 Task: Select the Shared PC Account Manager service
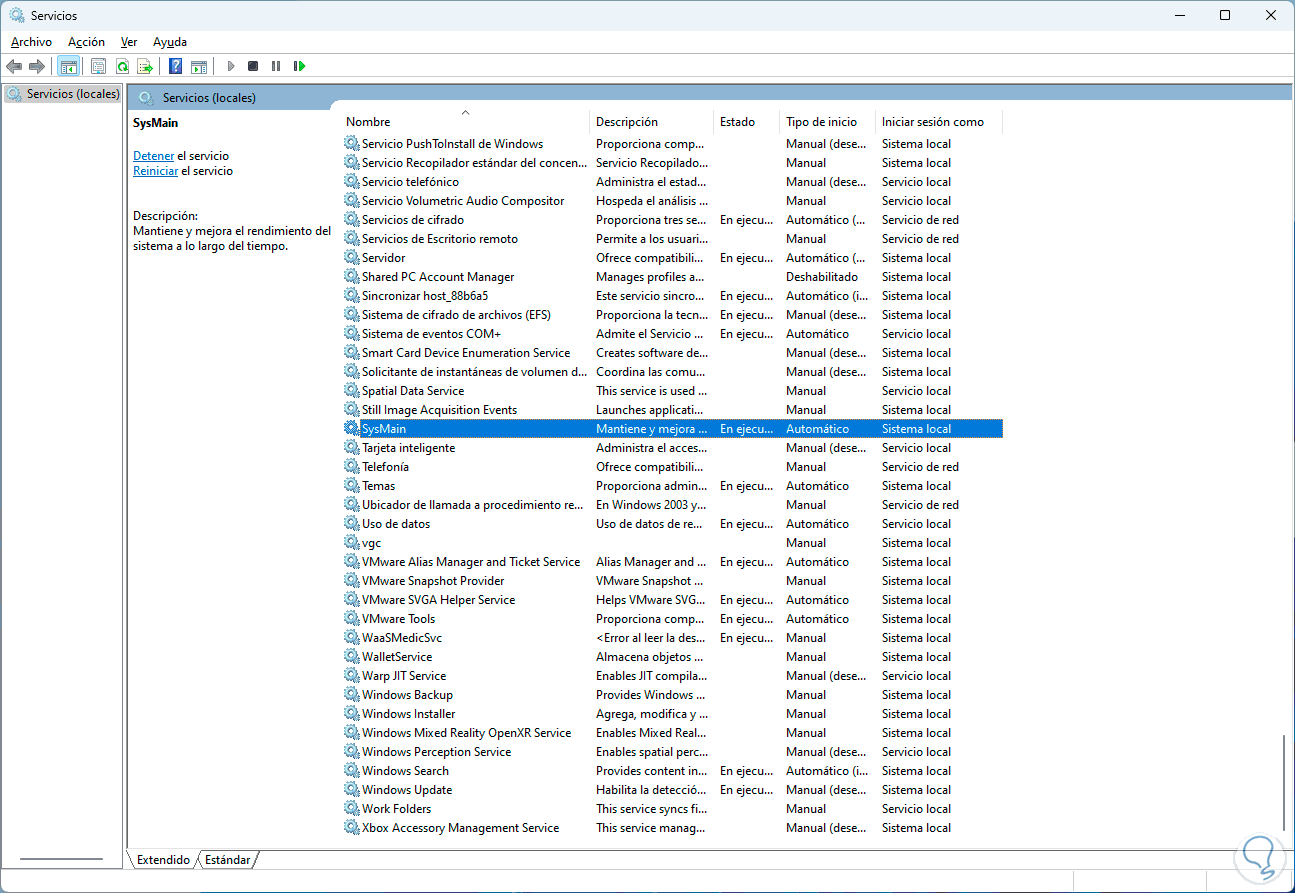tap(672, 277)
